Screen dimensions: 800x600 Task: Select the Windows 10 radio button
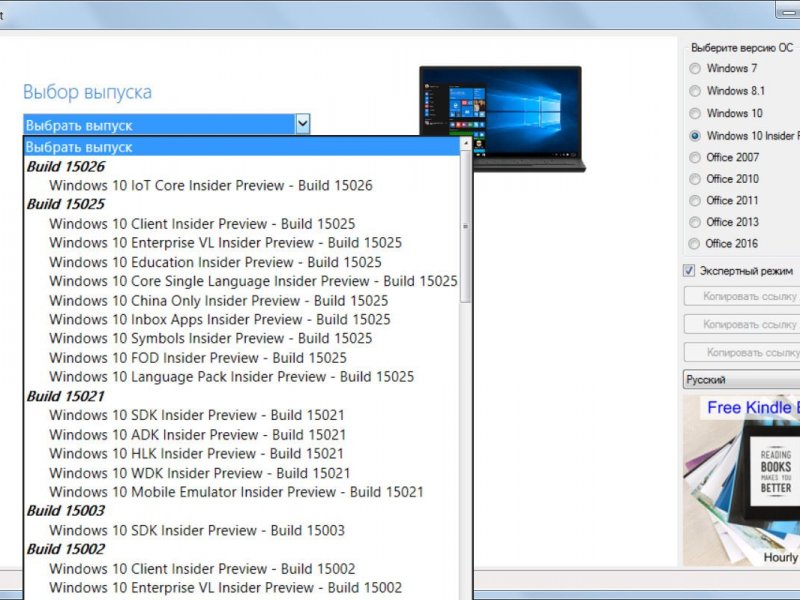[x=695, y=113]
